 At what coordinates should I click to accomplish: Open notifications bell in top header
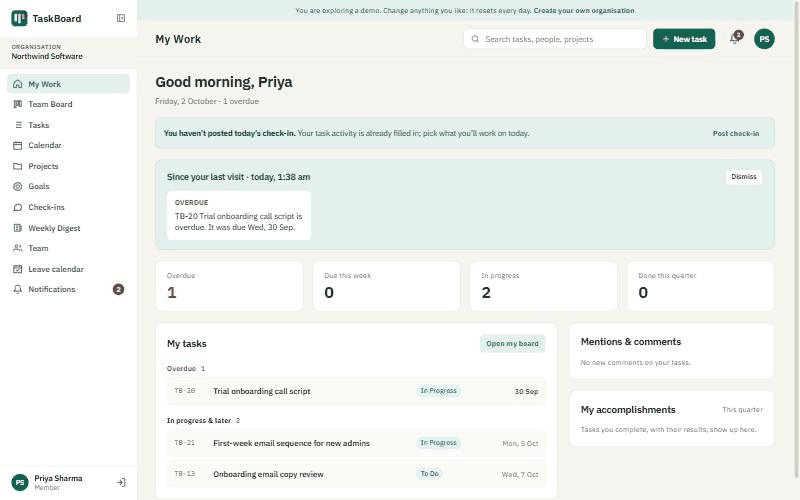point(735,39)
